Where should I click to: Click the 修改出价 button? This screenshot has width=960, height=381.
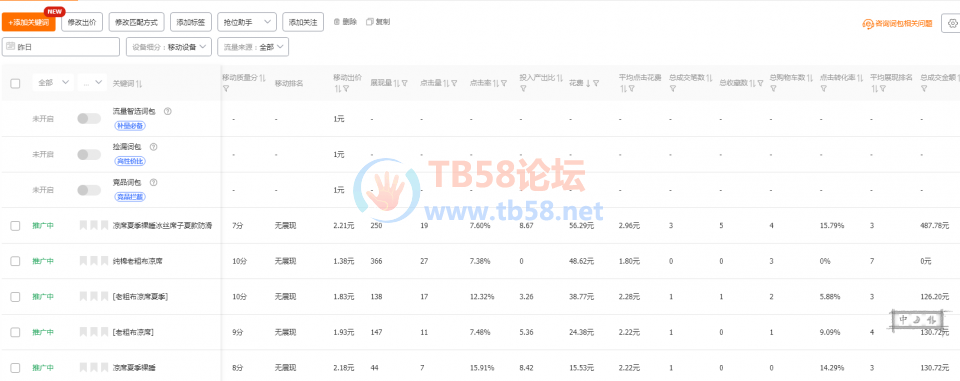[82, 22]
